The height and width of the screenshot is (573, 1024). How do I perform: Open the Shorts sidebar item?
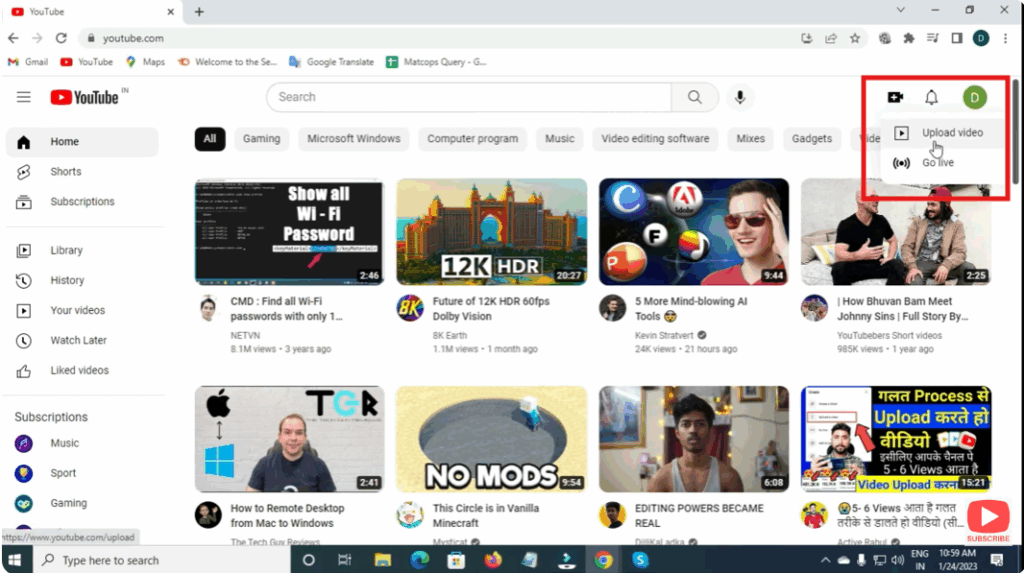(65, 172)
